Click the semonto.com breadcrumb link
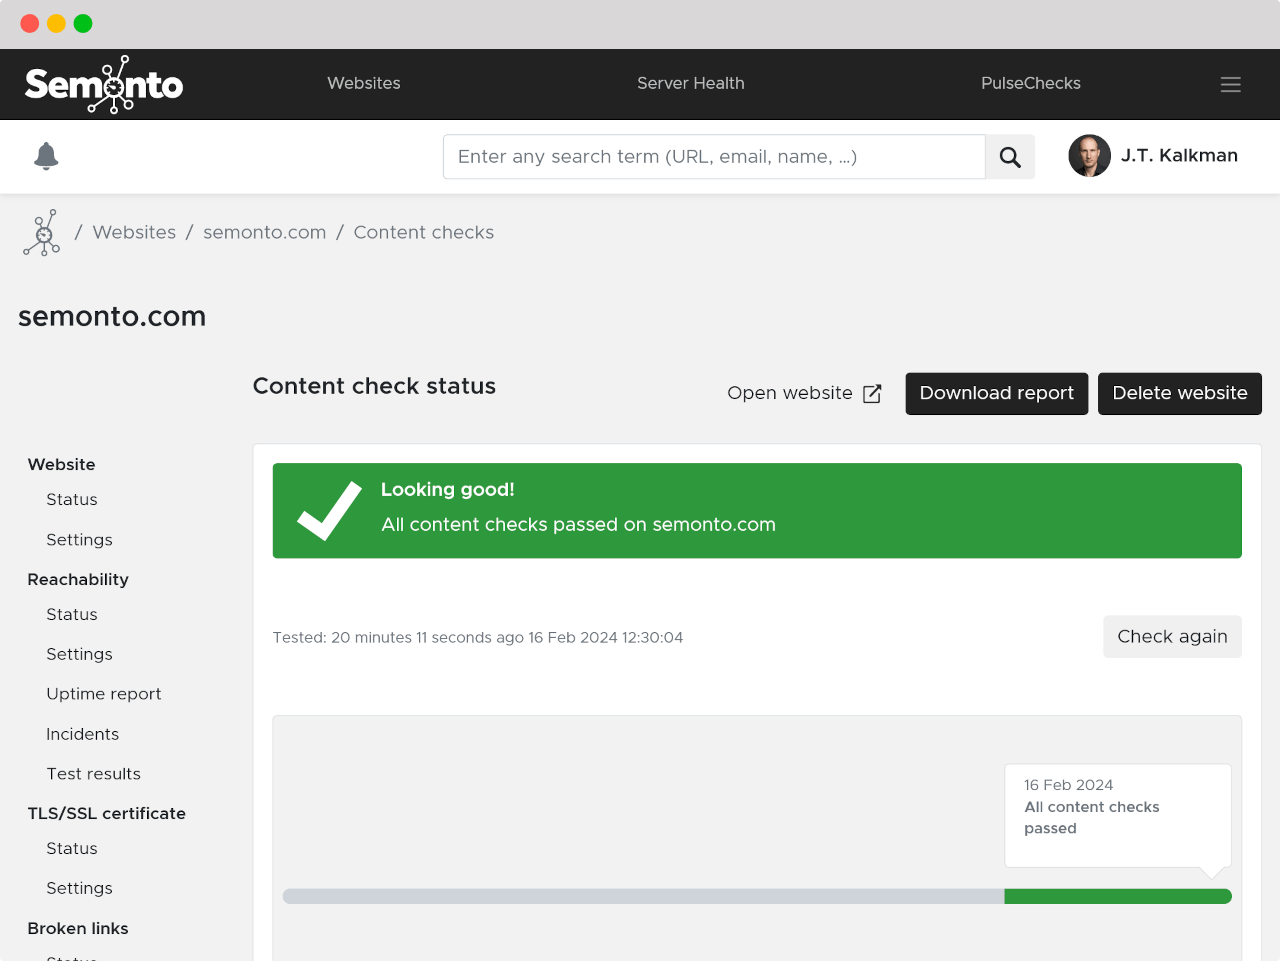This screenshot has height=961, width=1280. point(265,233)
